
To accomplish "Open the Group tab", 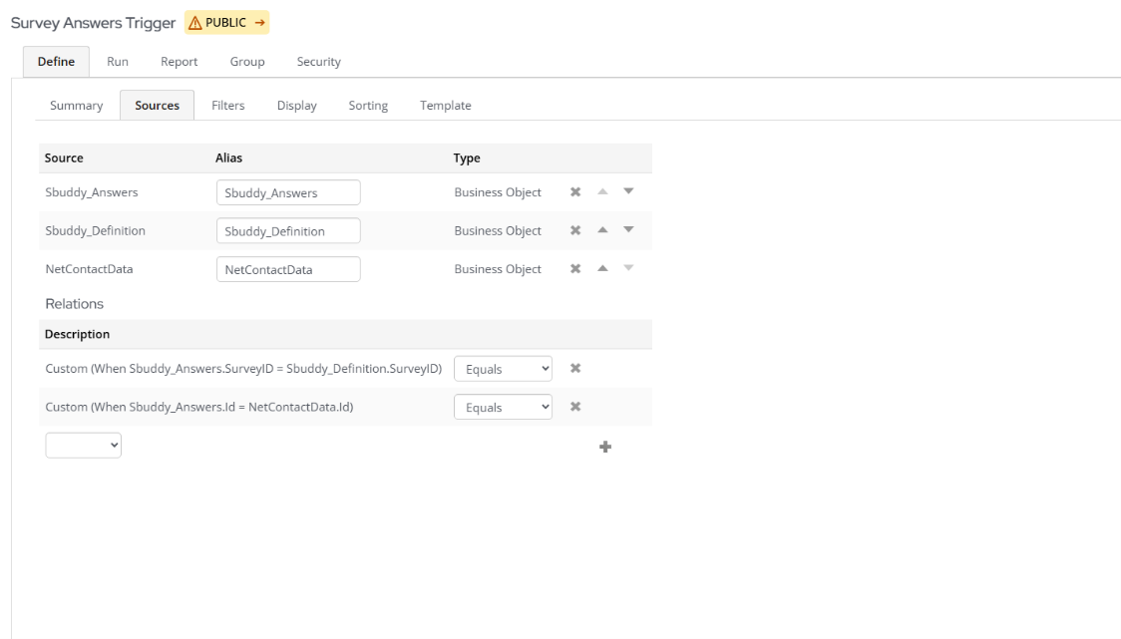I will (247, 61).
